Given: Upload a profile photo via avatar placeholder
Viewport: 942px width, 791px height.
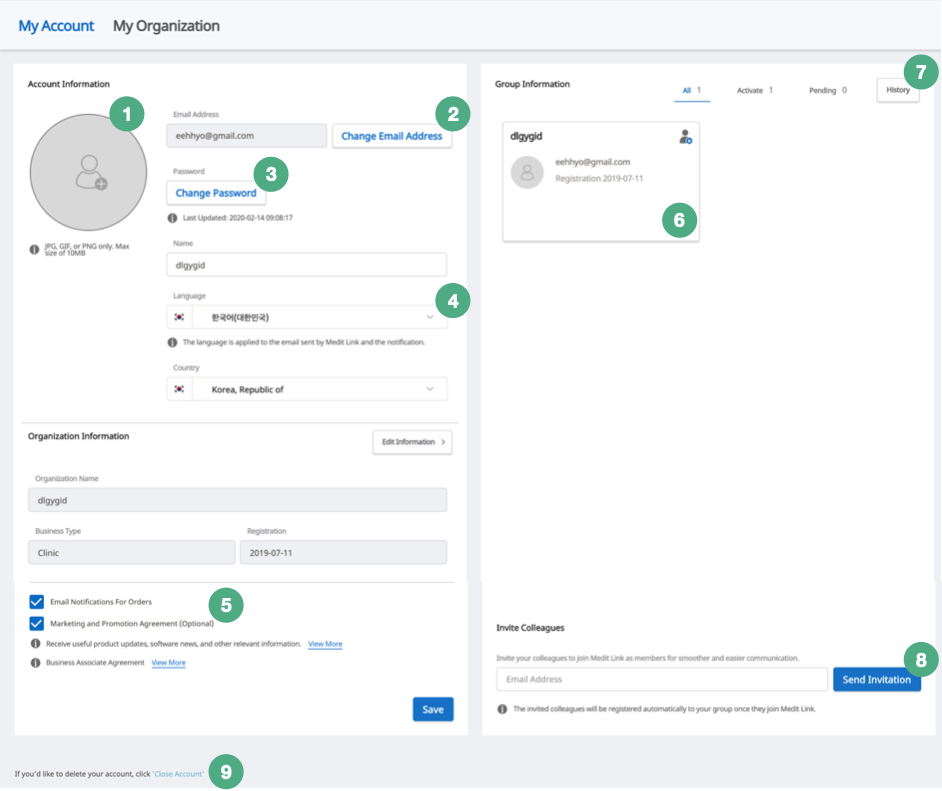Looking at the screenshot, I should tap(88, 172).
